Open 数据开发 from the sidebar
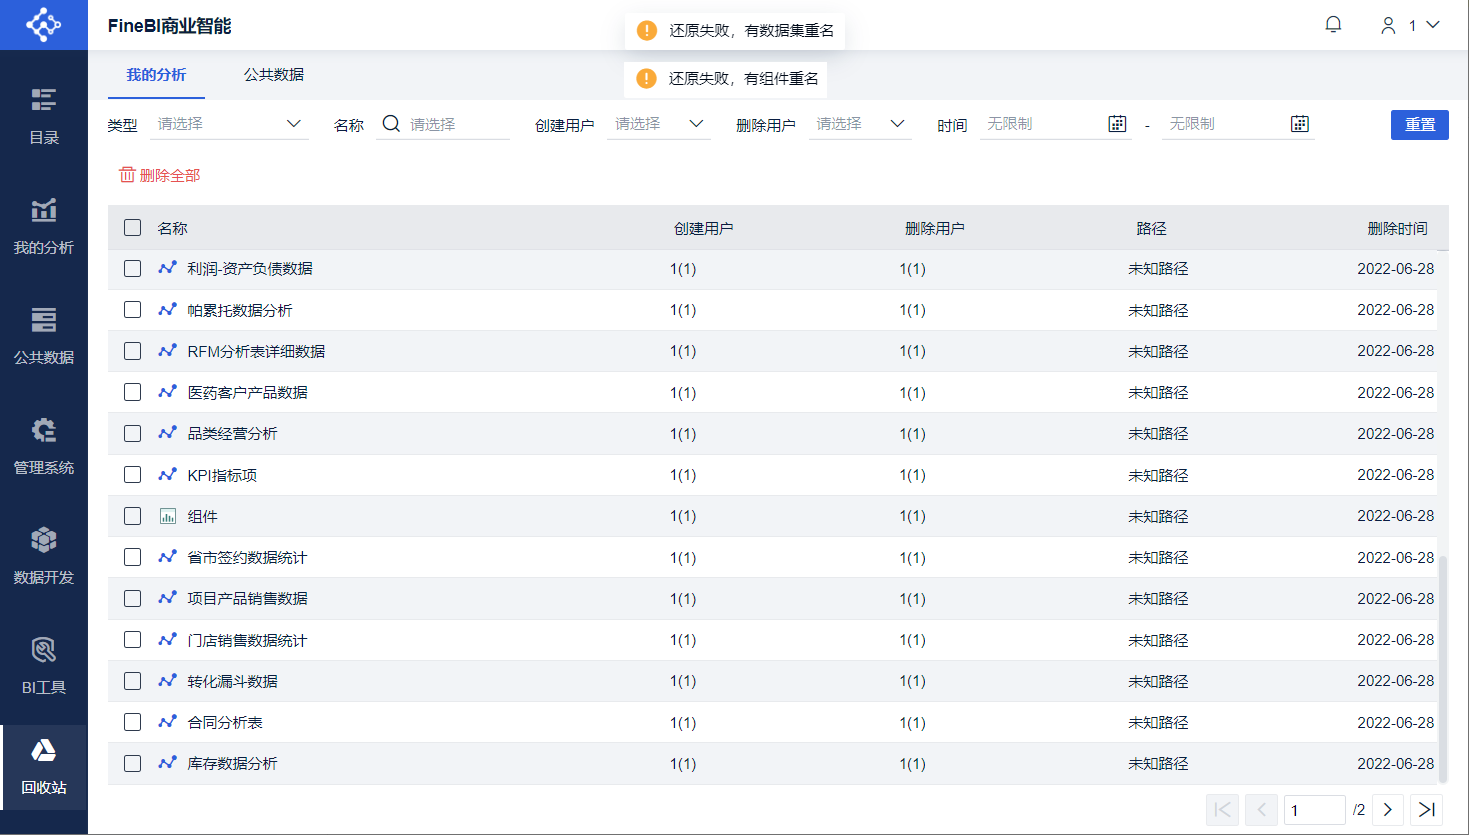 44,556
